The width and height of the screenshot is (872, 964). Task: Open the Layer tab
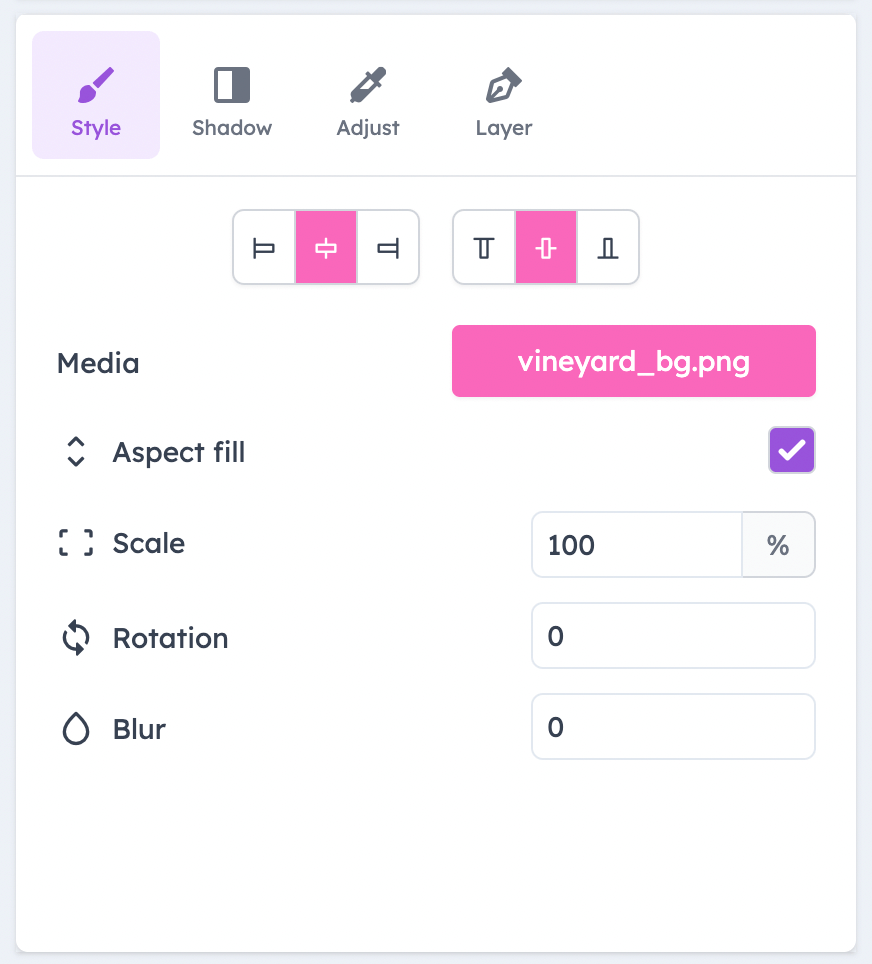[x=504, y=95]
